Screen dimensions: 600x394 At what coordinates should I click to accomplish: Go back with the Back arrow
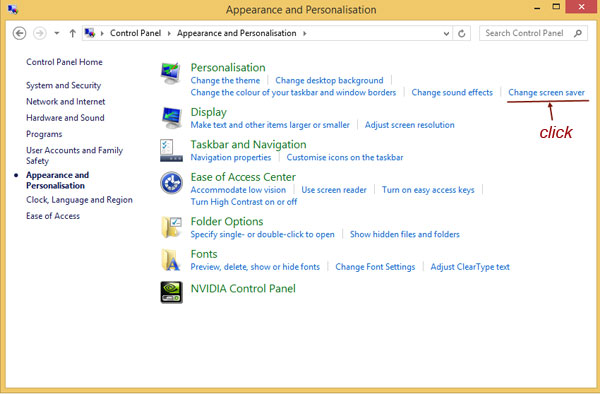tap(20, 33)
